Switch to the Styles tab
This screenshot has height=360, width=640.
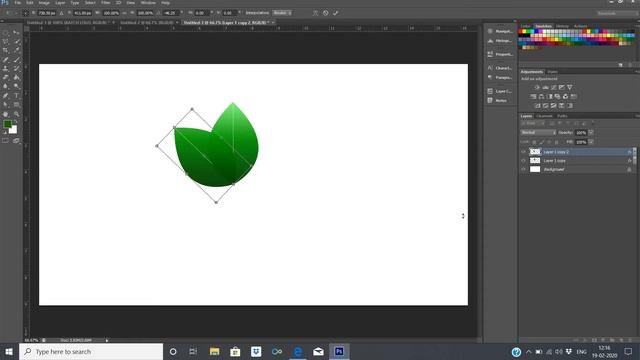click(x=552, y=72)
